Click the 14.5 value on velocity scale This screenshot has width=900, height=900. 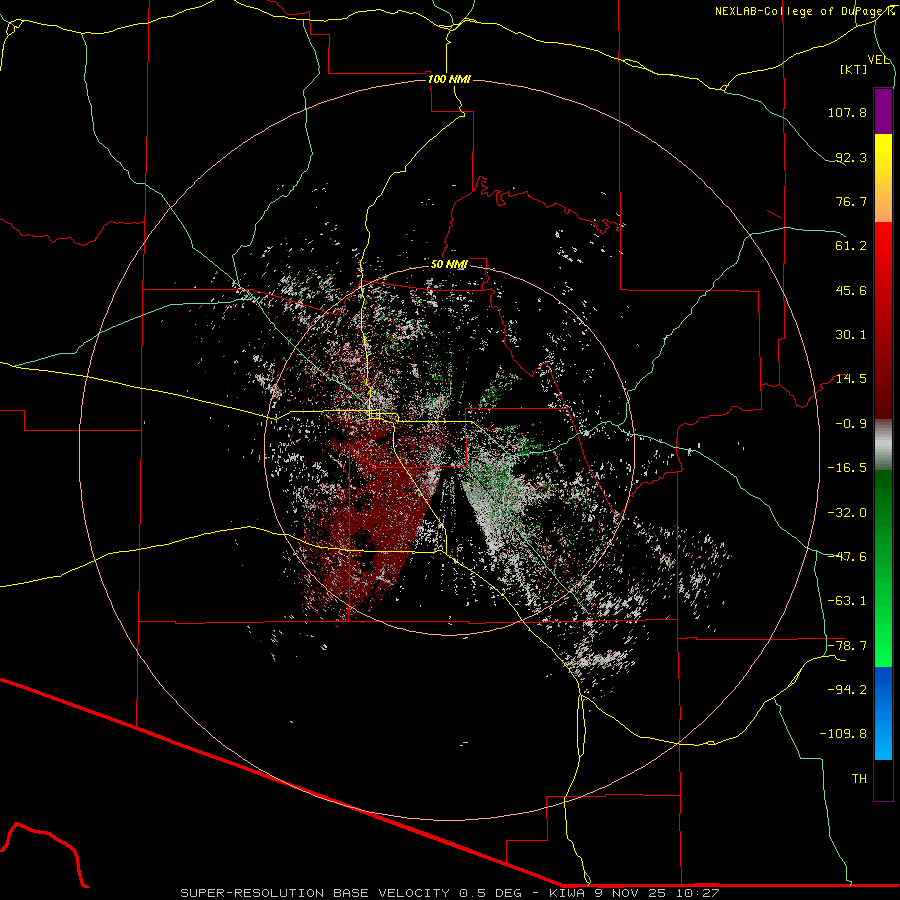pyautogui.click(x=851, y=379)
